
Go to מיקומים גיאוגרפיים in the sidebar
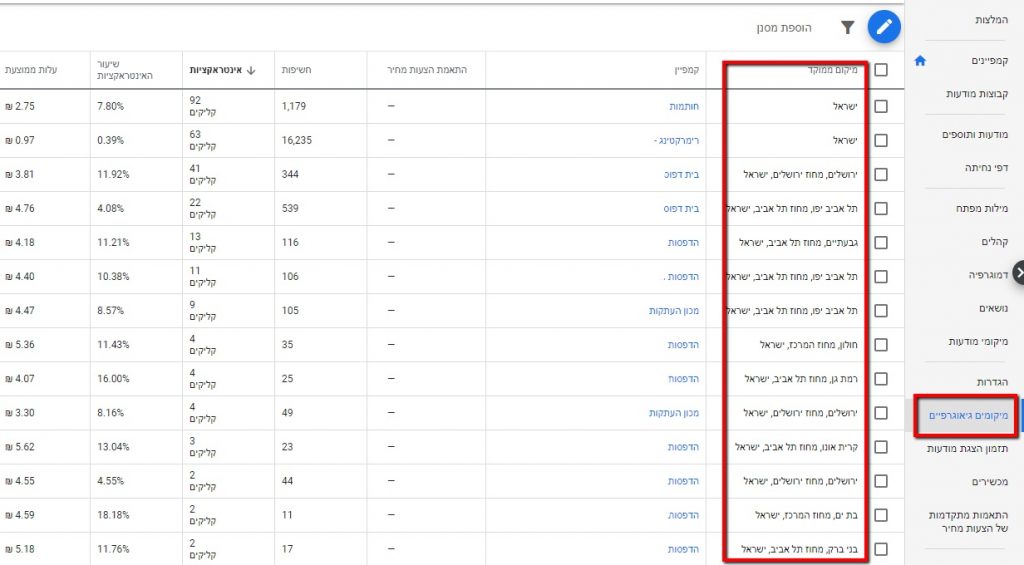point(968,415)
